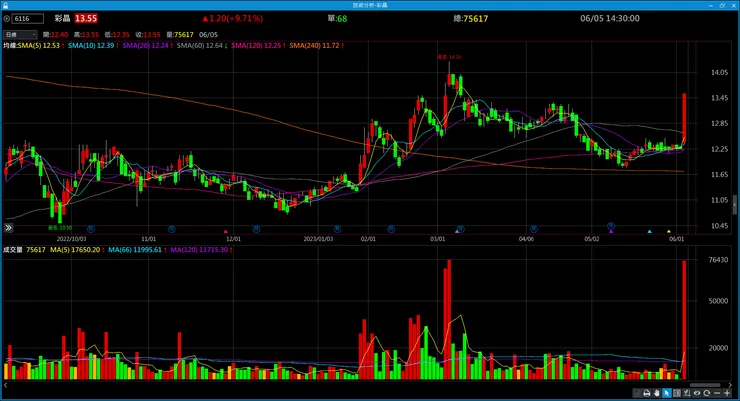Screen dimensions: 740x401
Task: Click the circled plus icon beside 6116
Action: 7,19
